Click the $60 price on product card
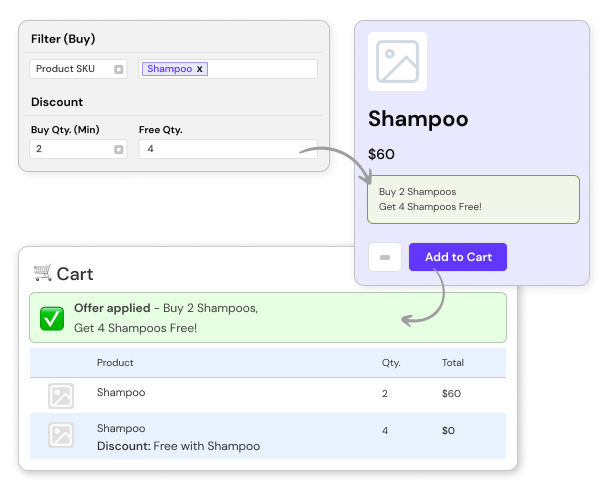 (x=382, y=155)
